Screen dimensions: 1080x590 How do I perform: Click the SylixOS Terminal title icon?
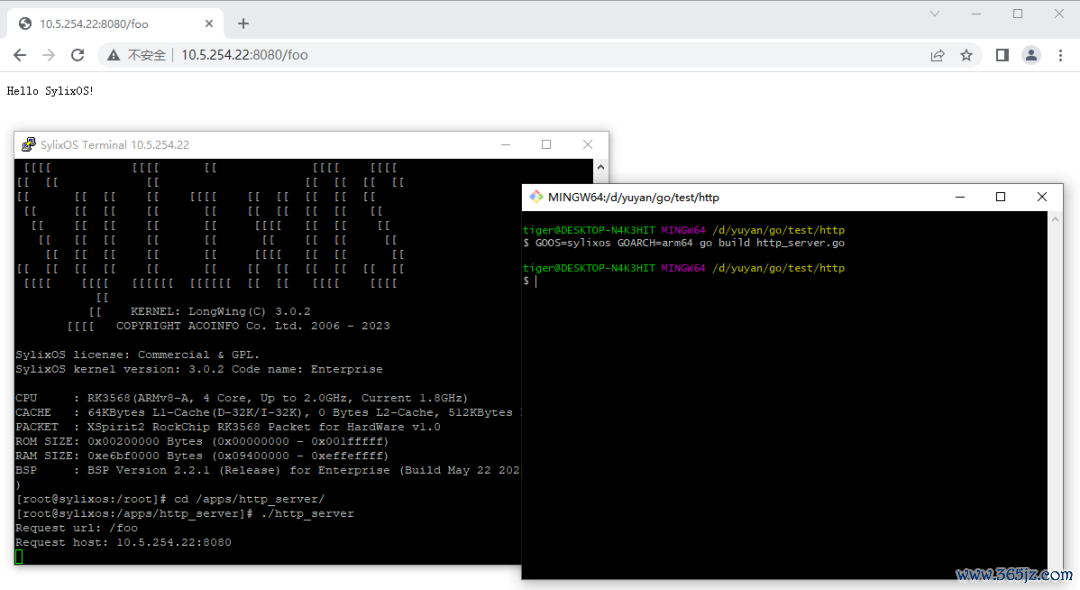(28, 145)
